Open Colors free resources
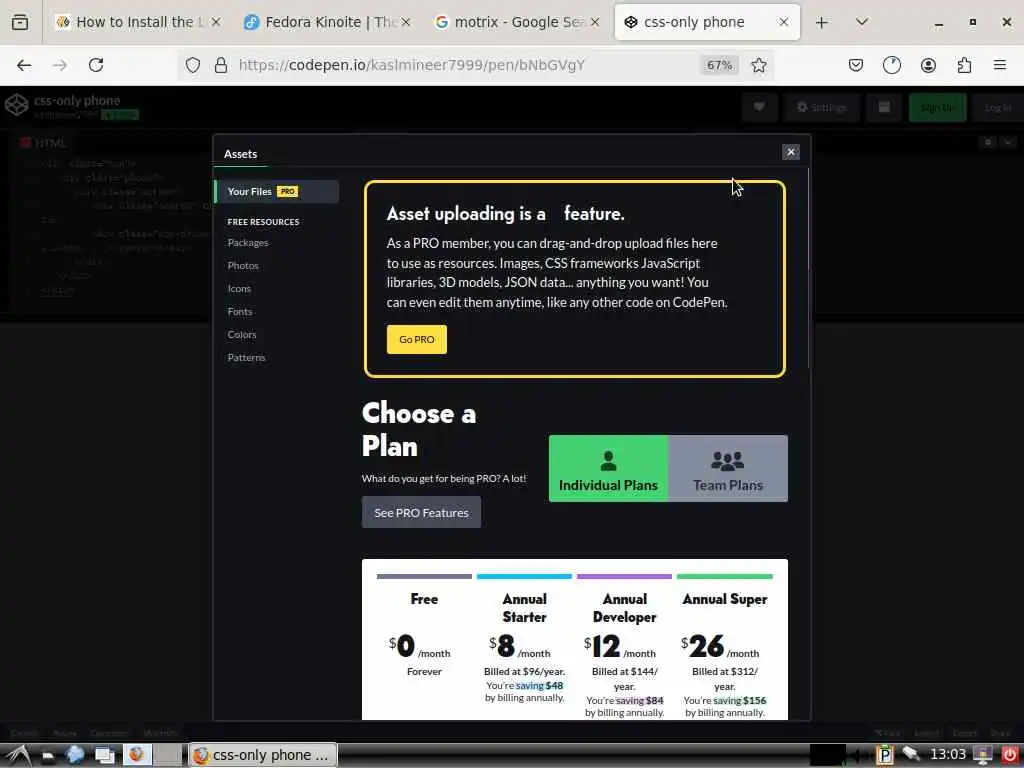Viewport: 1024px width, 768px height. tap(242, 334)
